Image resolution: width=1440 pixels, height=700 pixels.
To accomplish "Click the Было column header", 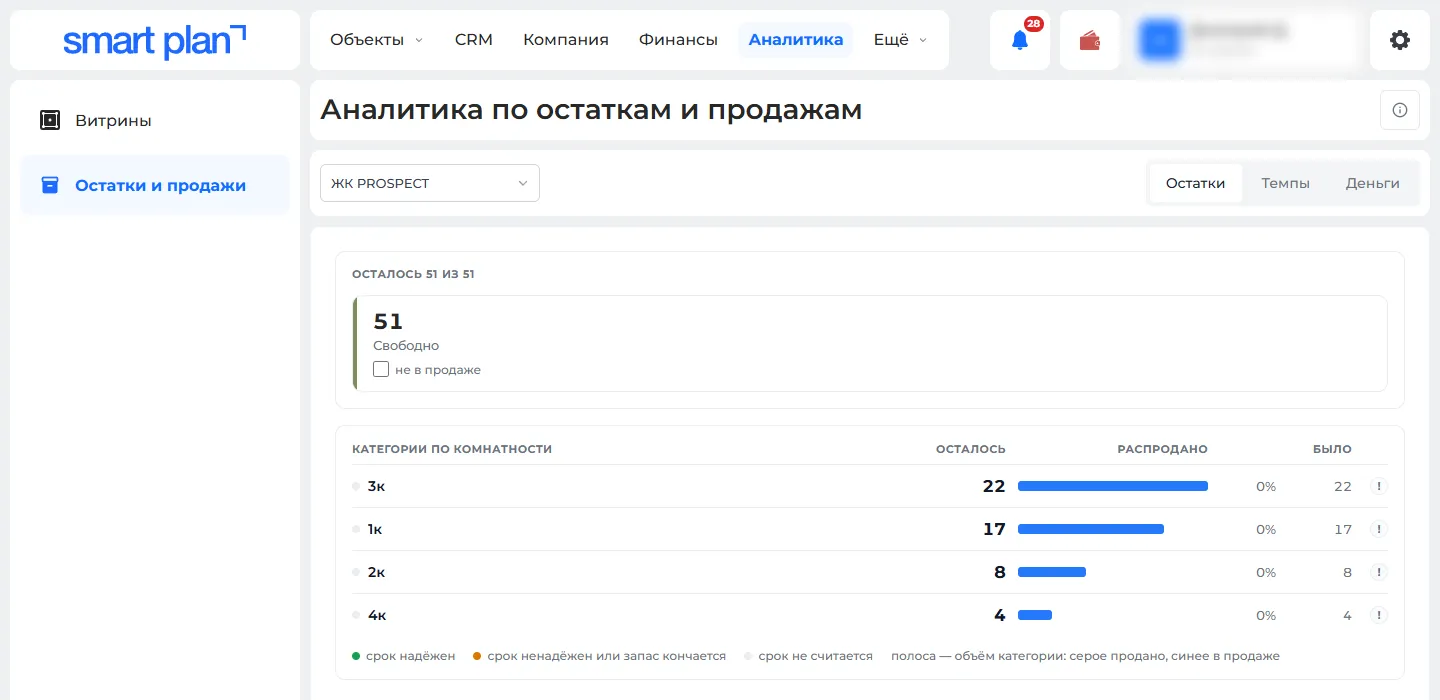I will pos(1332,449).
